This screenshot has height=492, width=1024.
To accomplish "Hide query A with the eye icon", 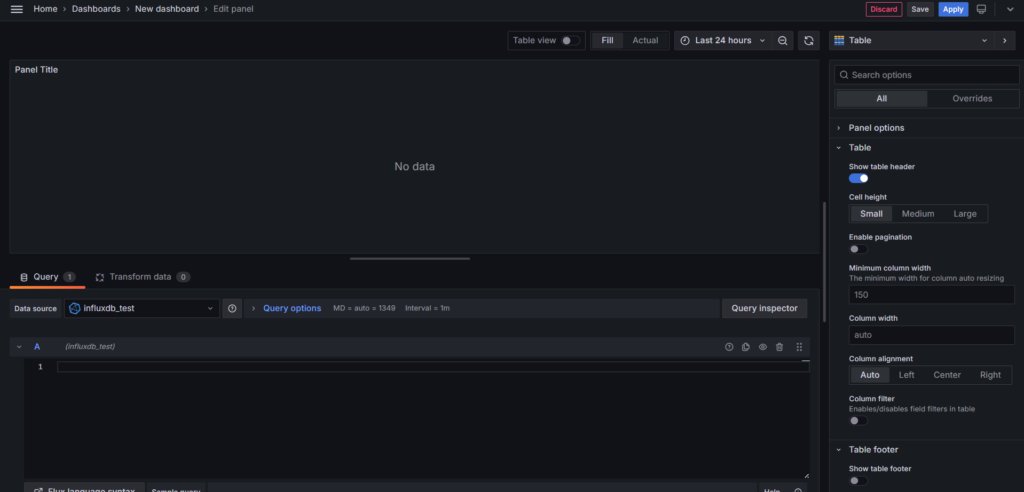I will click(762, 347).
